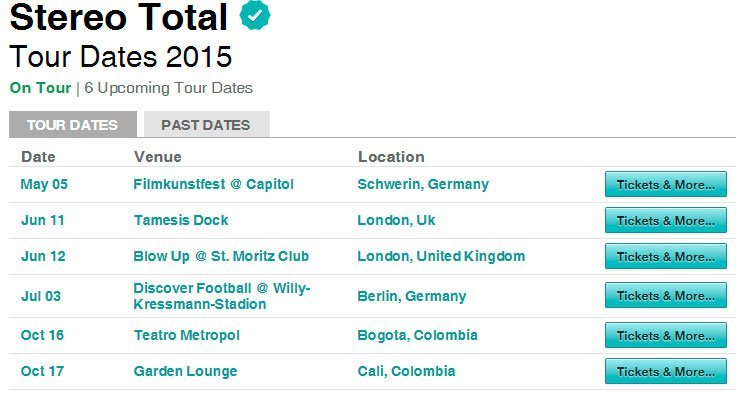Click the Schwerin, Germany location link
The height and width of the screenshot is (414, 736).
(x=422, y=184)
